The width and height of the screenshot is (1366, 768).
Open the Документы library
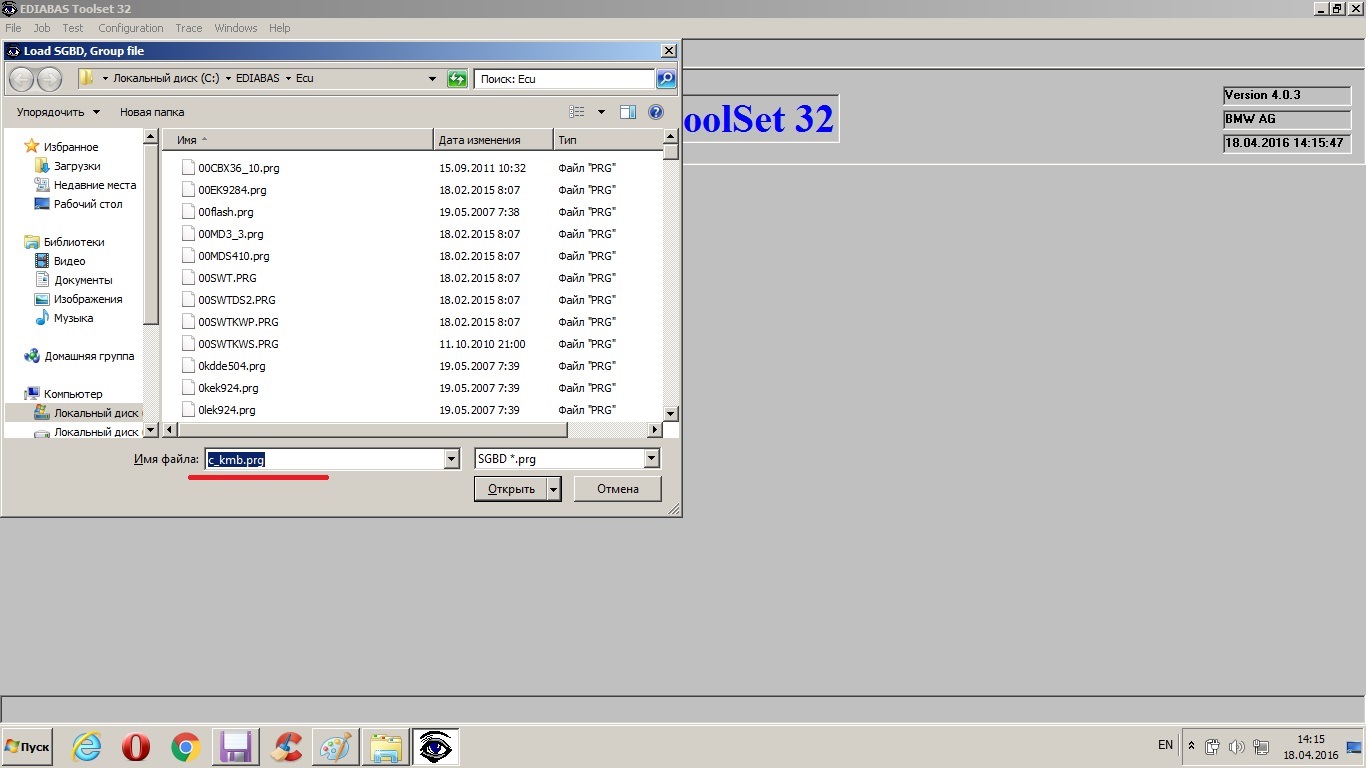pos(73,280)
